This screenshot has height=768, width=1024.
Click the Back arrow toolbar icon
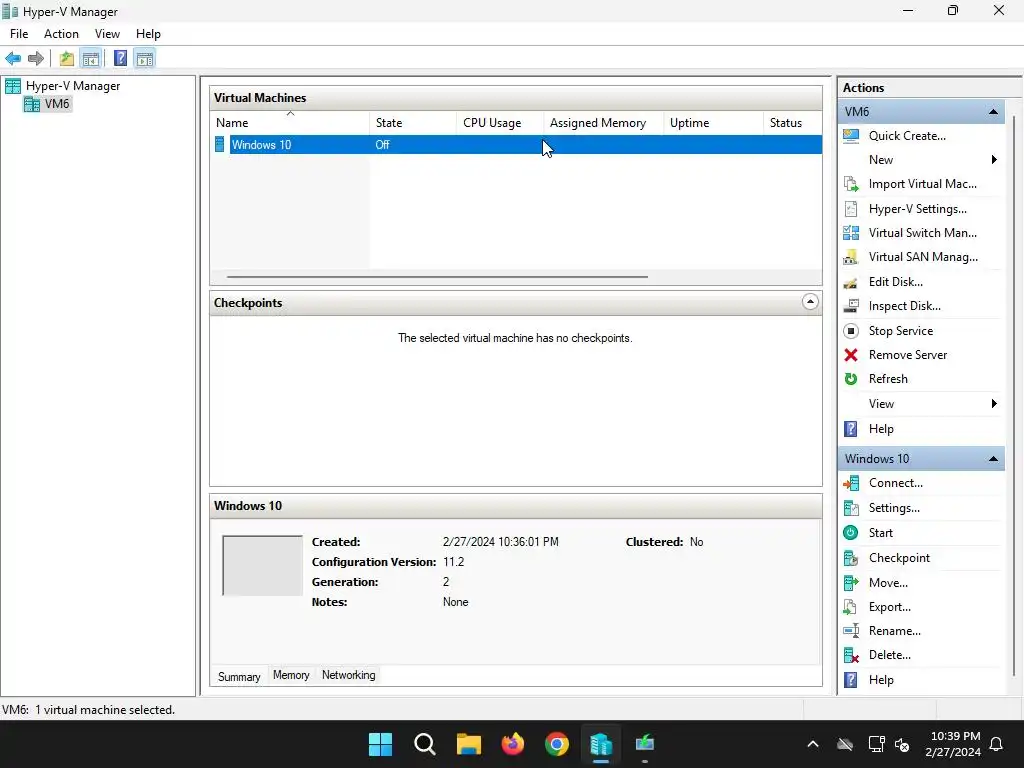point(13,59)
